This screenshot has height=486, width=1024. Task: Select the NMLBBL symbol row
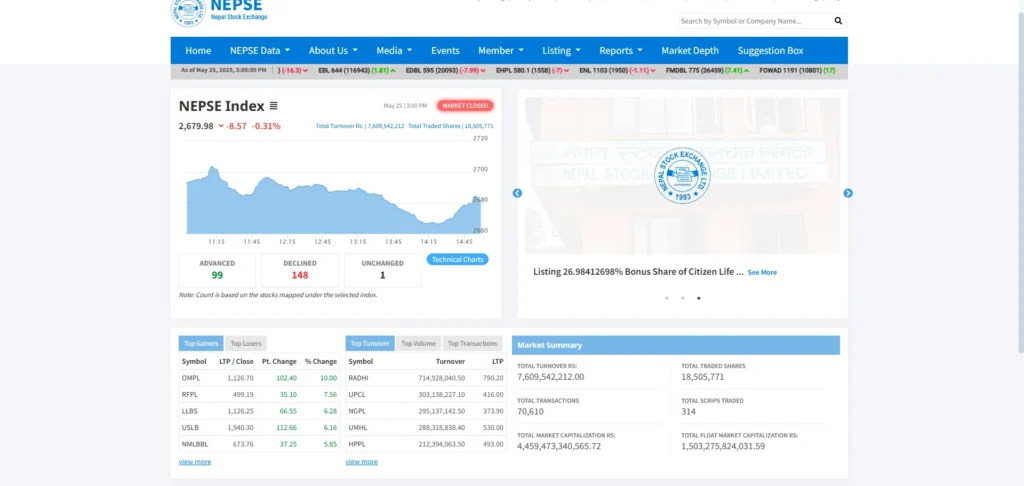(259, 444)
